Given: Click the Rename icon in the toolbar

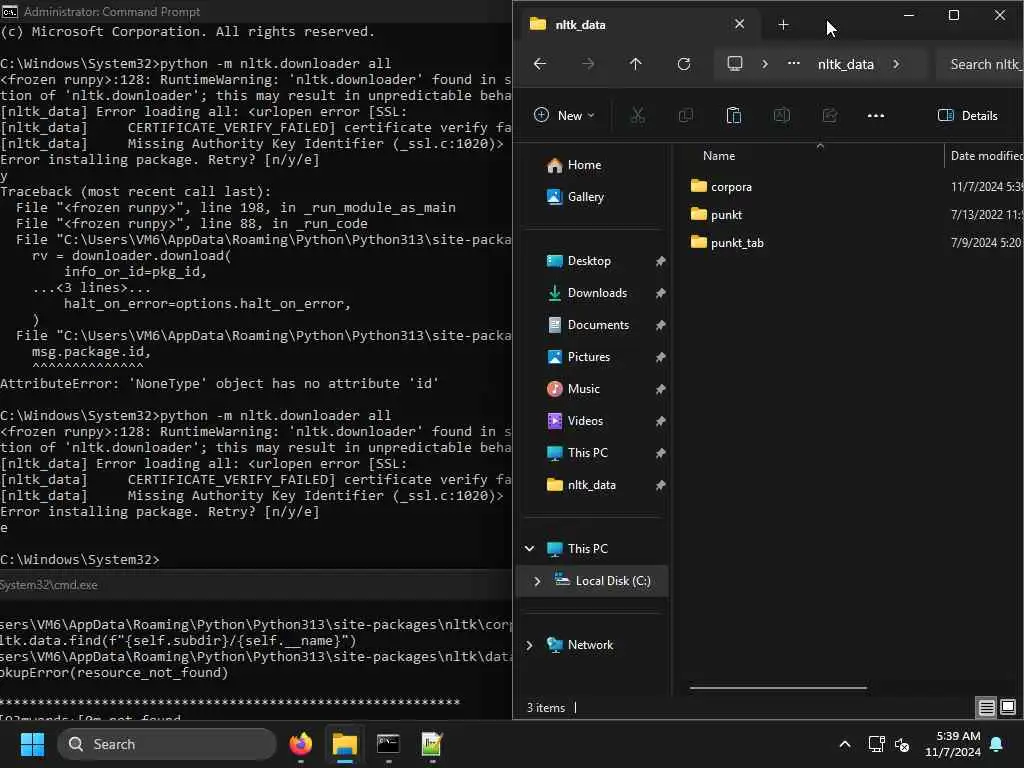Looking at the screenshot, I should [x=782, y=116].
